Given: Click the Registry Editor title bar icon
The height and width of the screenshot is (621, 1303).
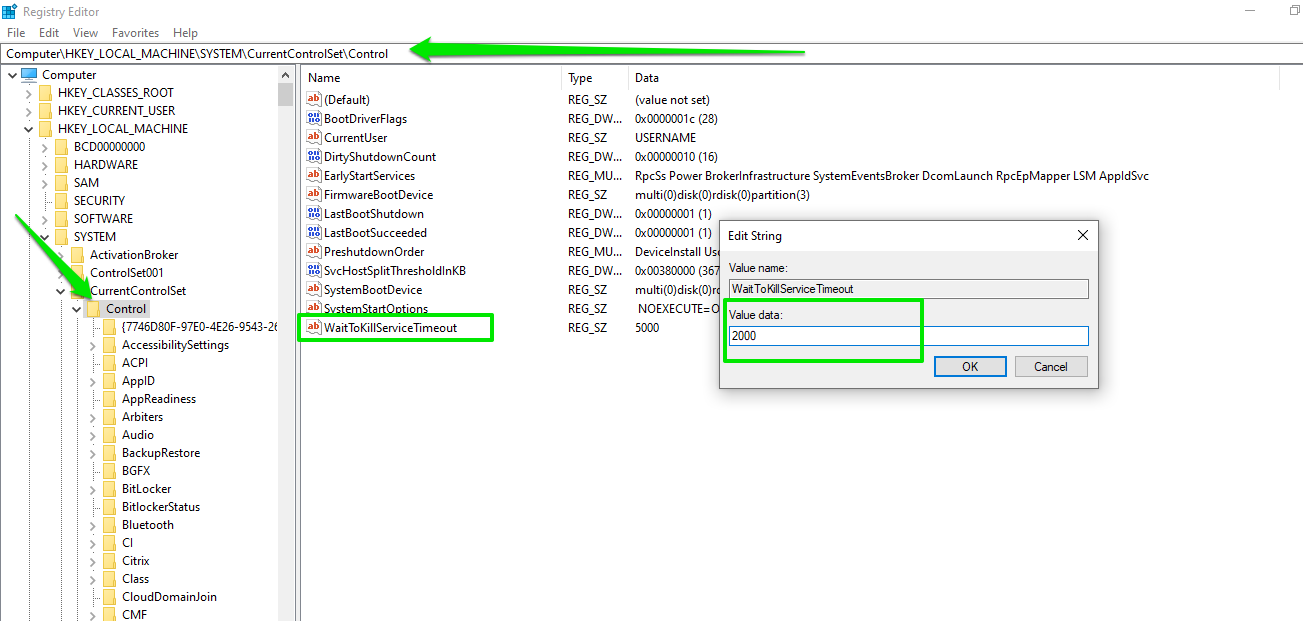Looking at the screenshot, I should click(10, 11).
